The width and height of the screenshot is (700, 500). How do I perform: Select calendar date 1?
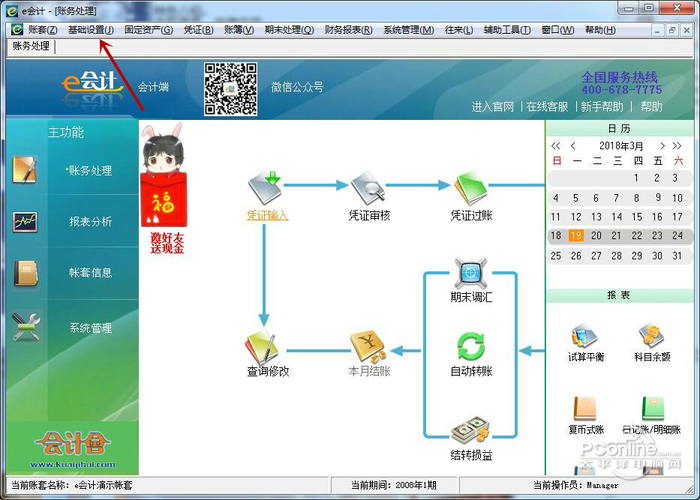click(x=636, y=178)
